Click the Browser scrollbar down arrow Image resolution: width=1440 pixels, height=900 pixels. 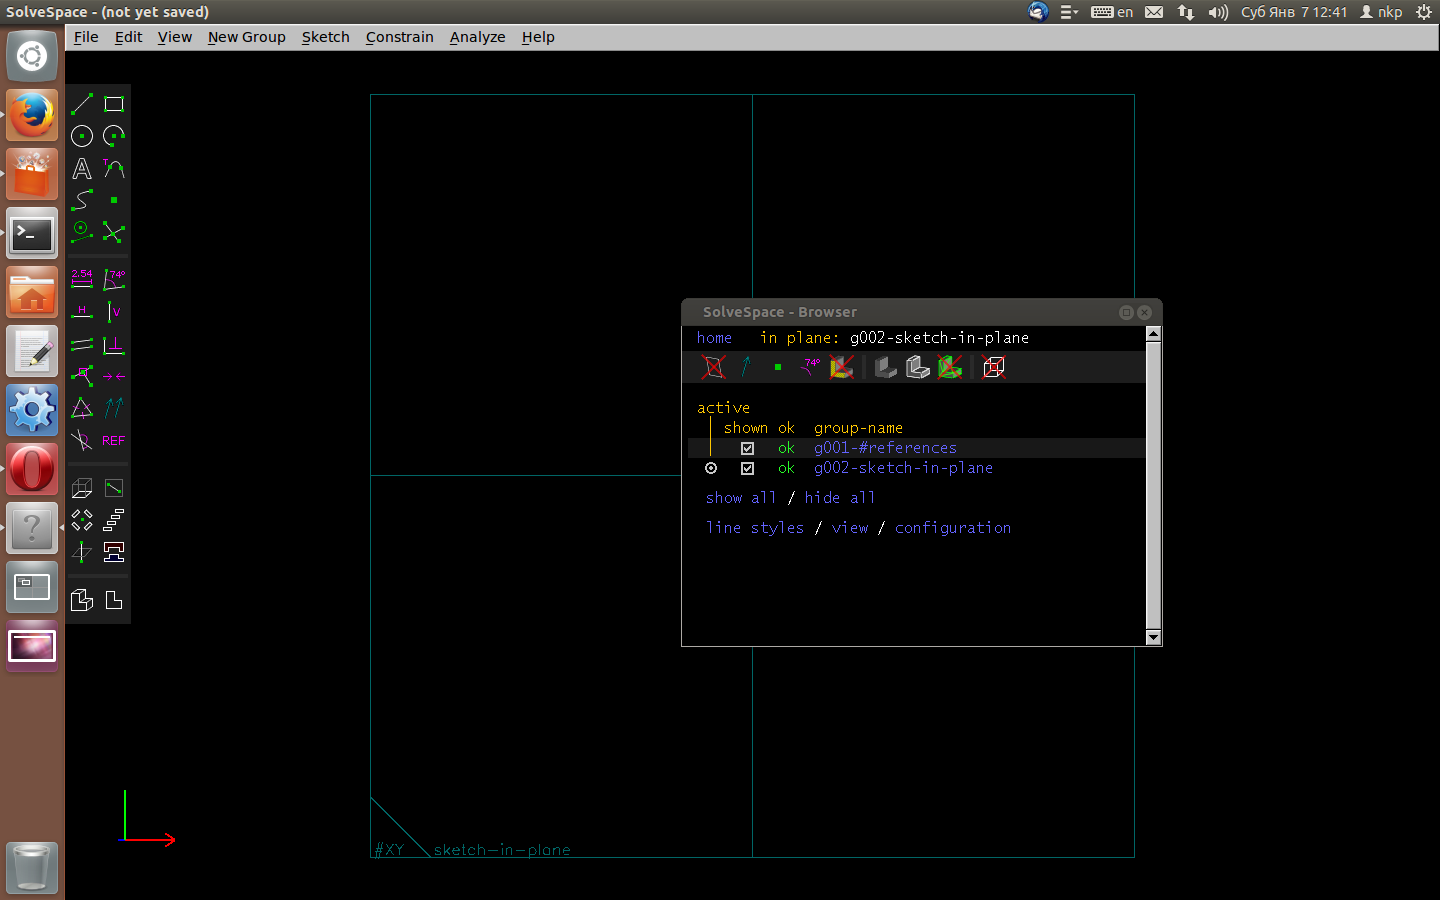pos(1154,638)
